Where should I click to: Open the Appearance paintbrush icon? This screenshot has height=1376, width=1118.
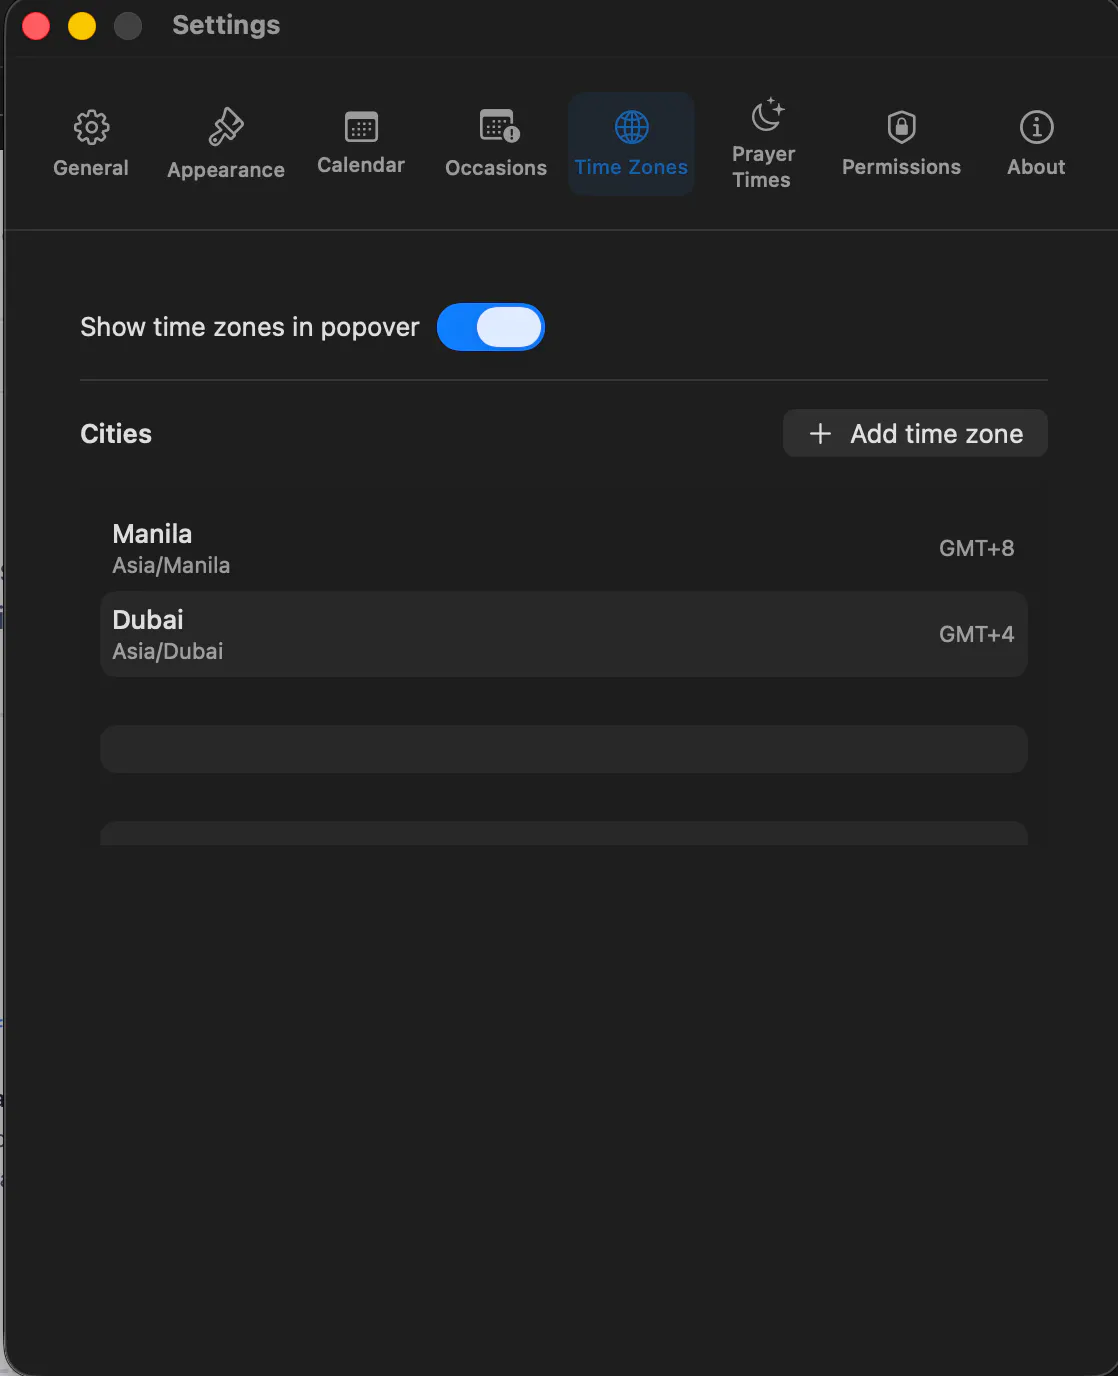tap(226, 127)
